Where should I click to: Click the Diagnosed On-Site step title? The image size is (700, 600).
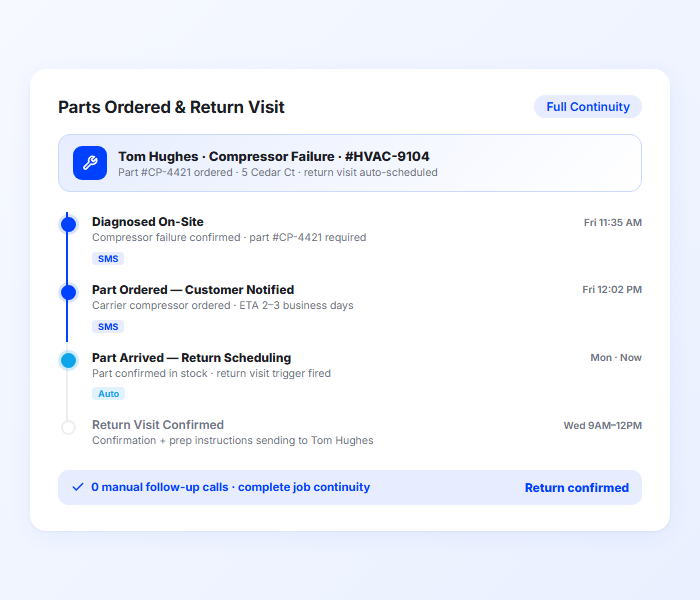[x=148, y=222]
